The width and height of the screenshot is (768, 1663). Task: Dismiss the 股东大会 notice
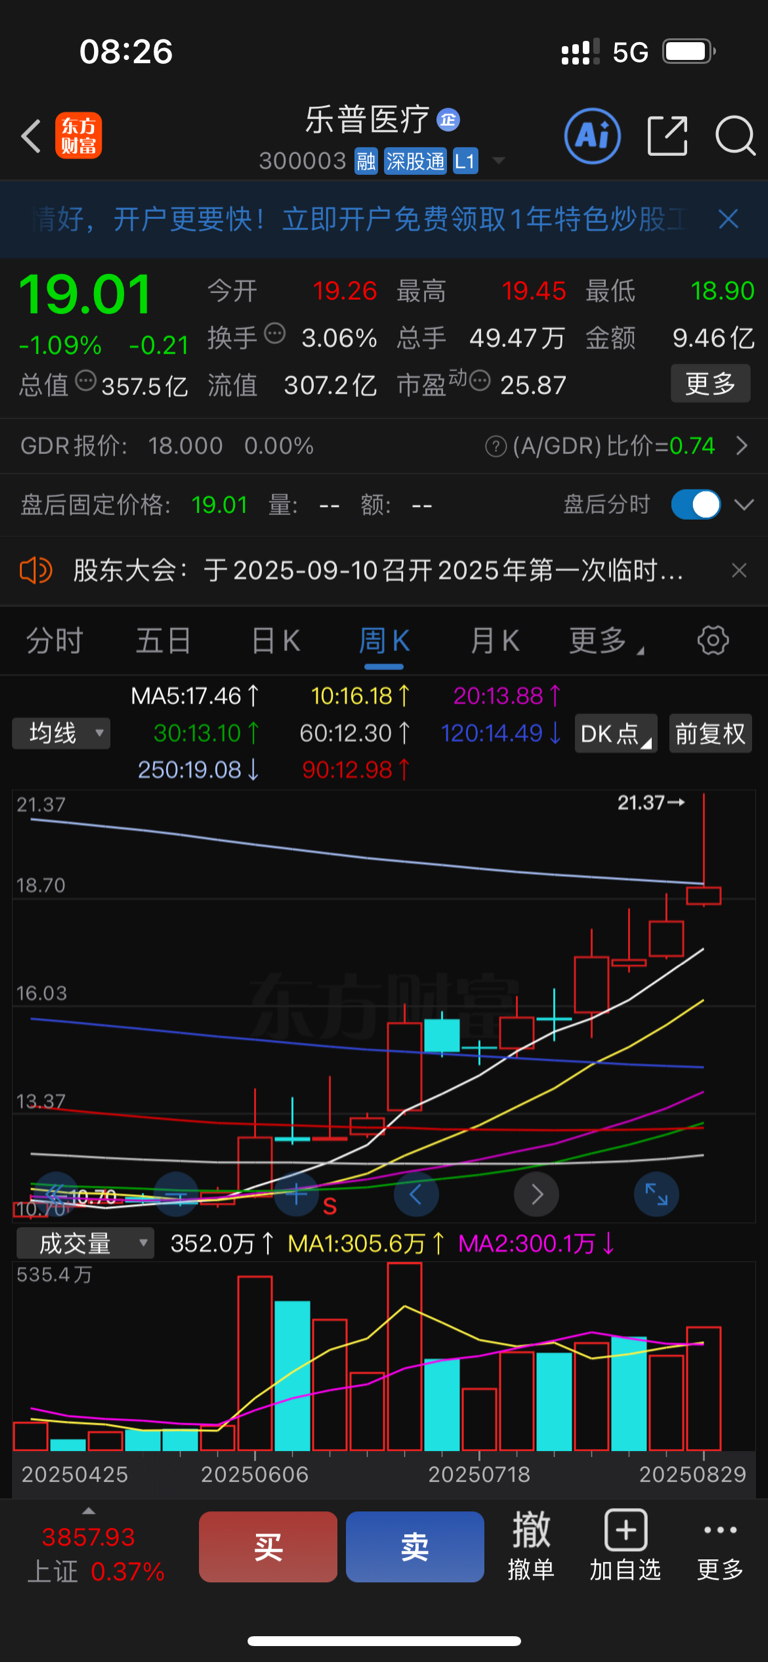[739, 570]
